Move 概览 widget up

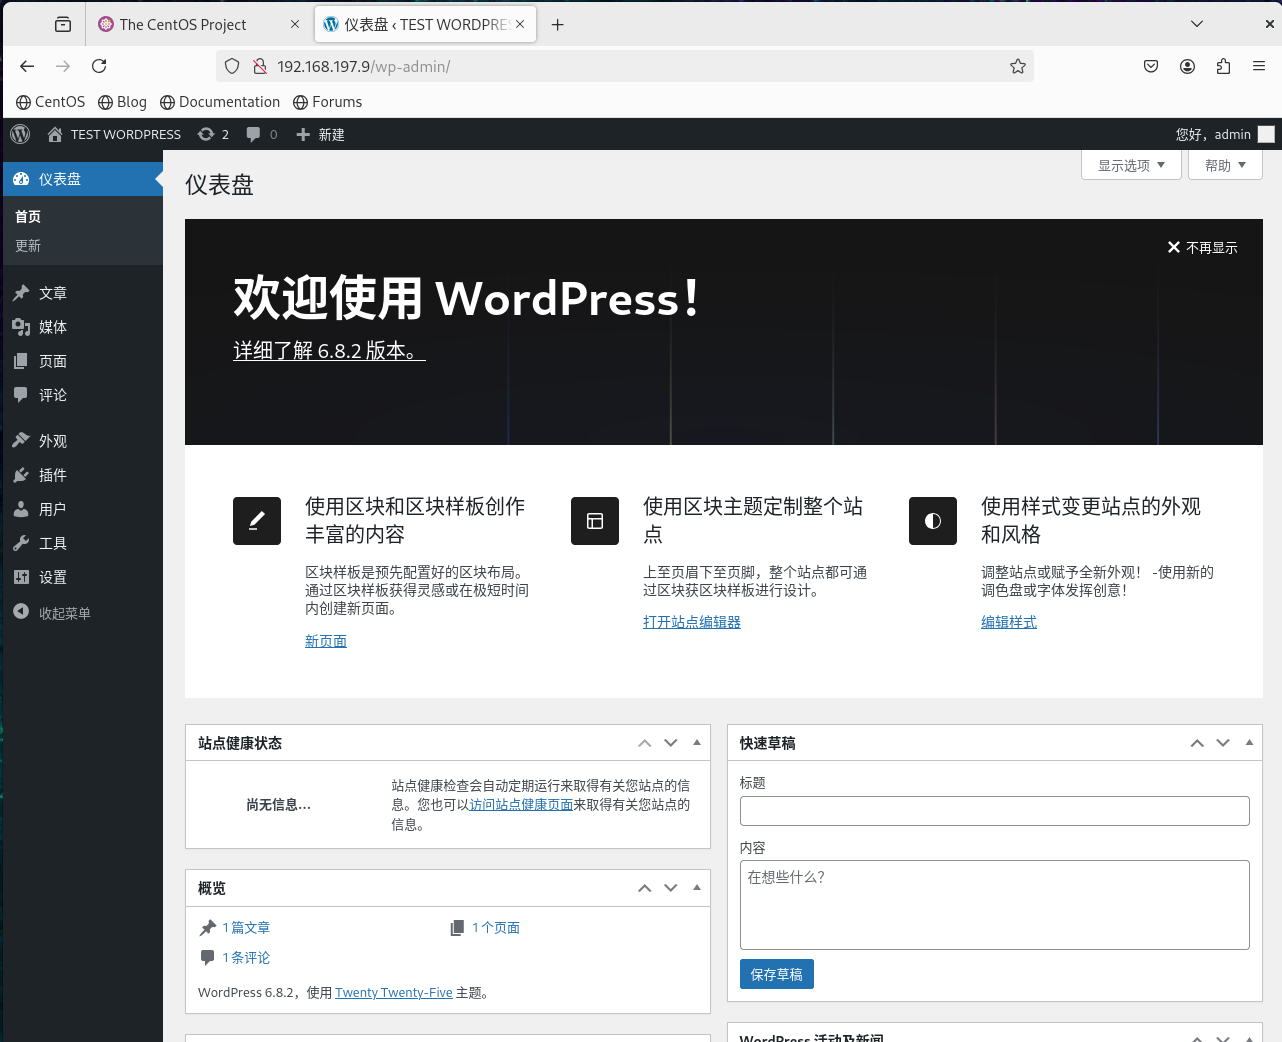645,888
